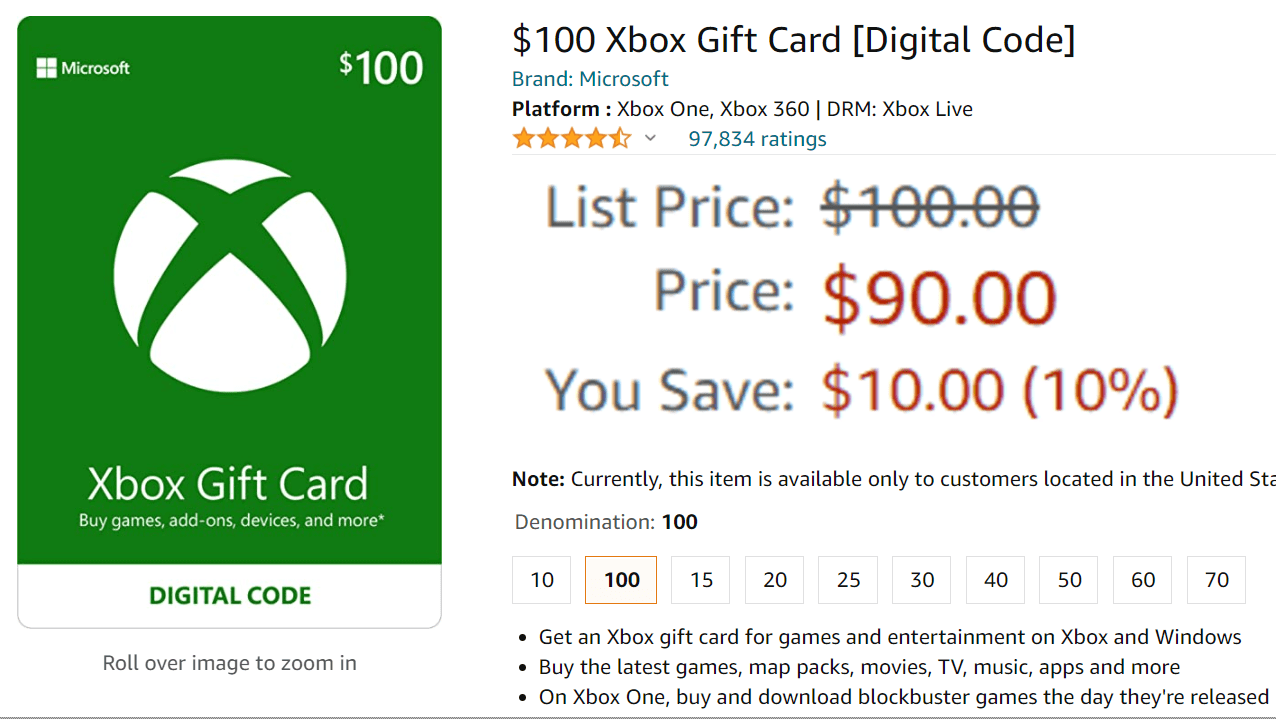
Task: Click the Microsoft logo on the card
Action: (82, 67)
